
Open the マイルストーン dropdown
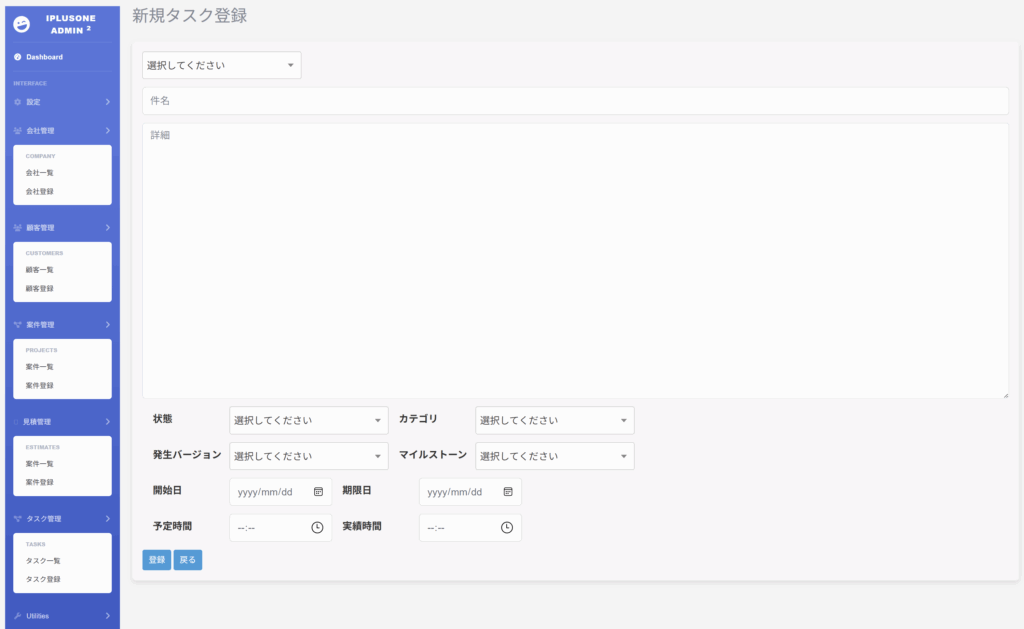pyautogui.click(x=554, y=456)
